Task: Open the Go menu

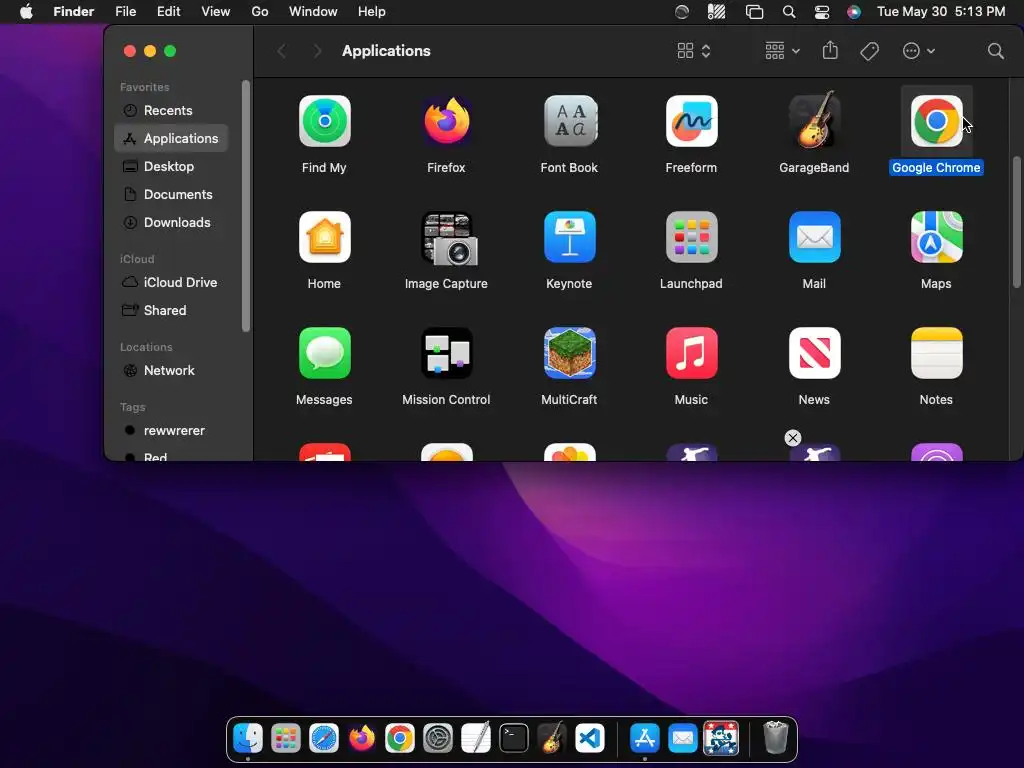Action: [260, 12]
